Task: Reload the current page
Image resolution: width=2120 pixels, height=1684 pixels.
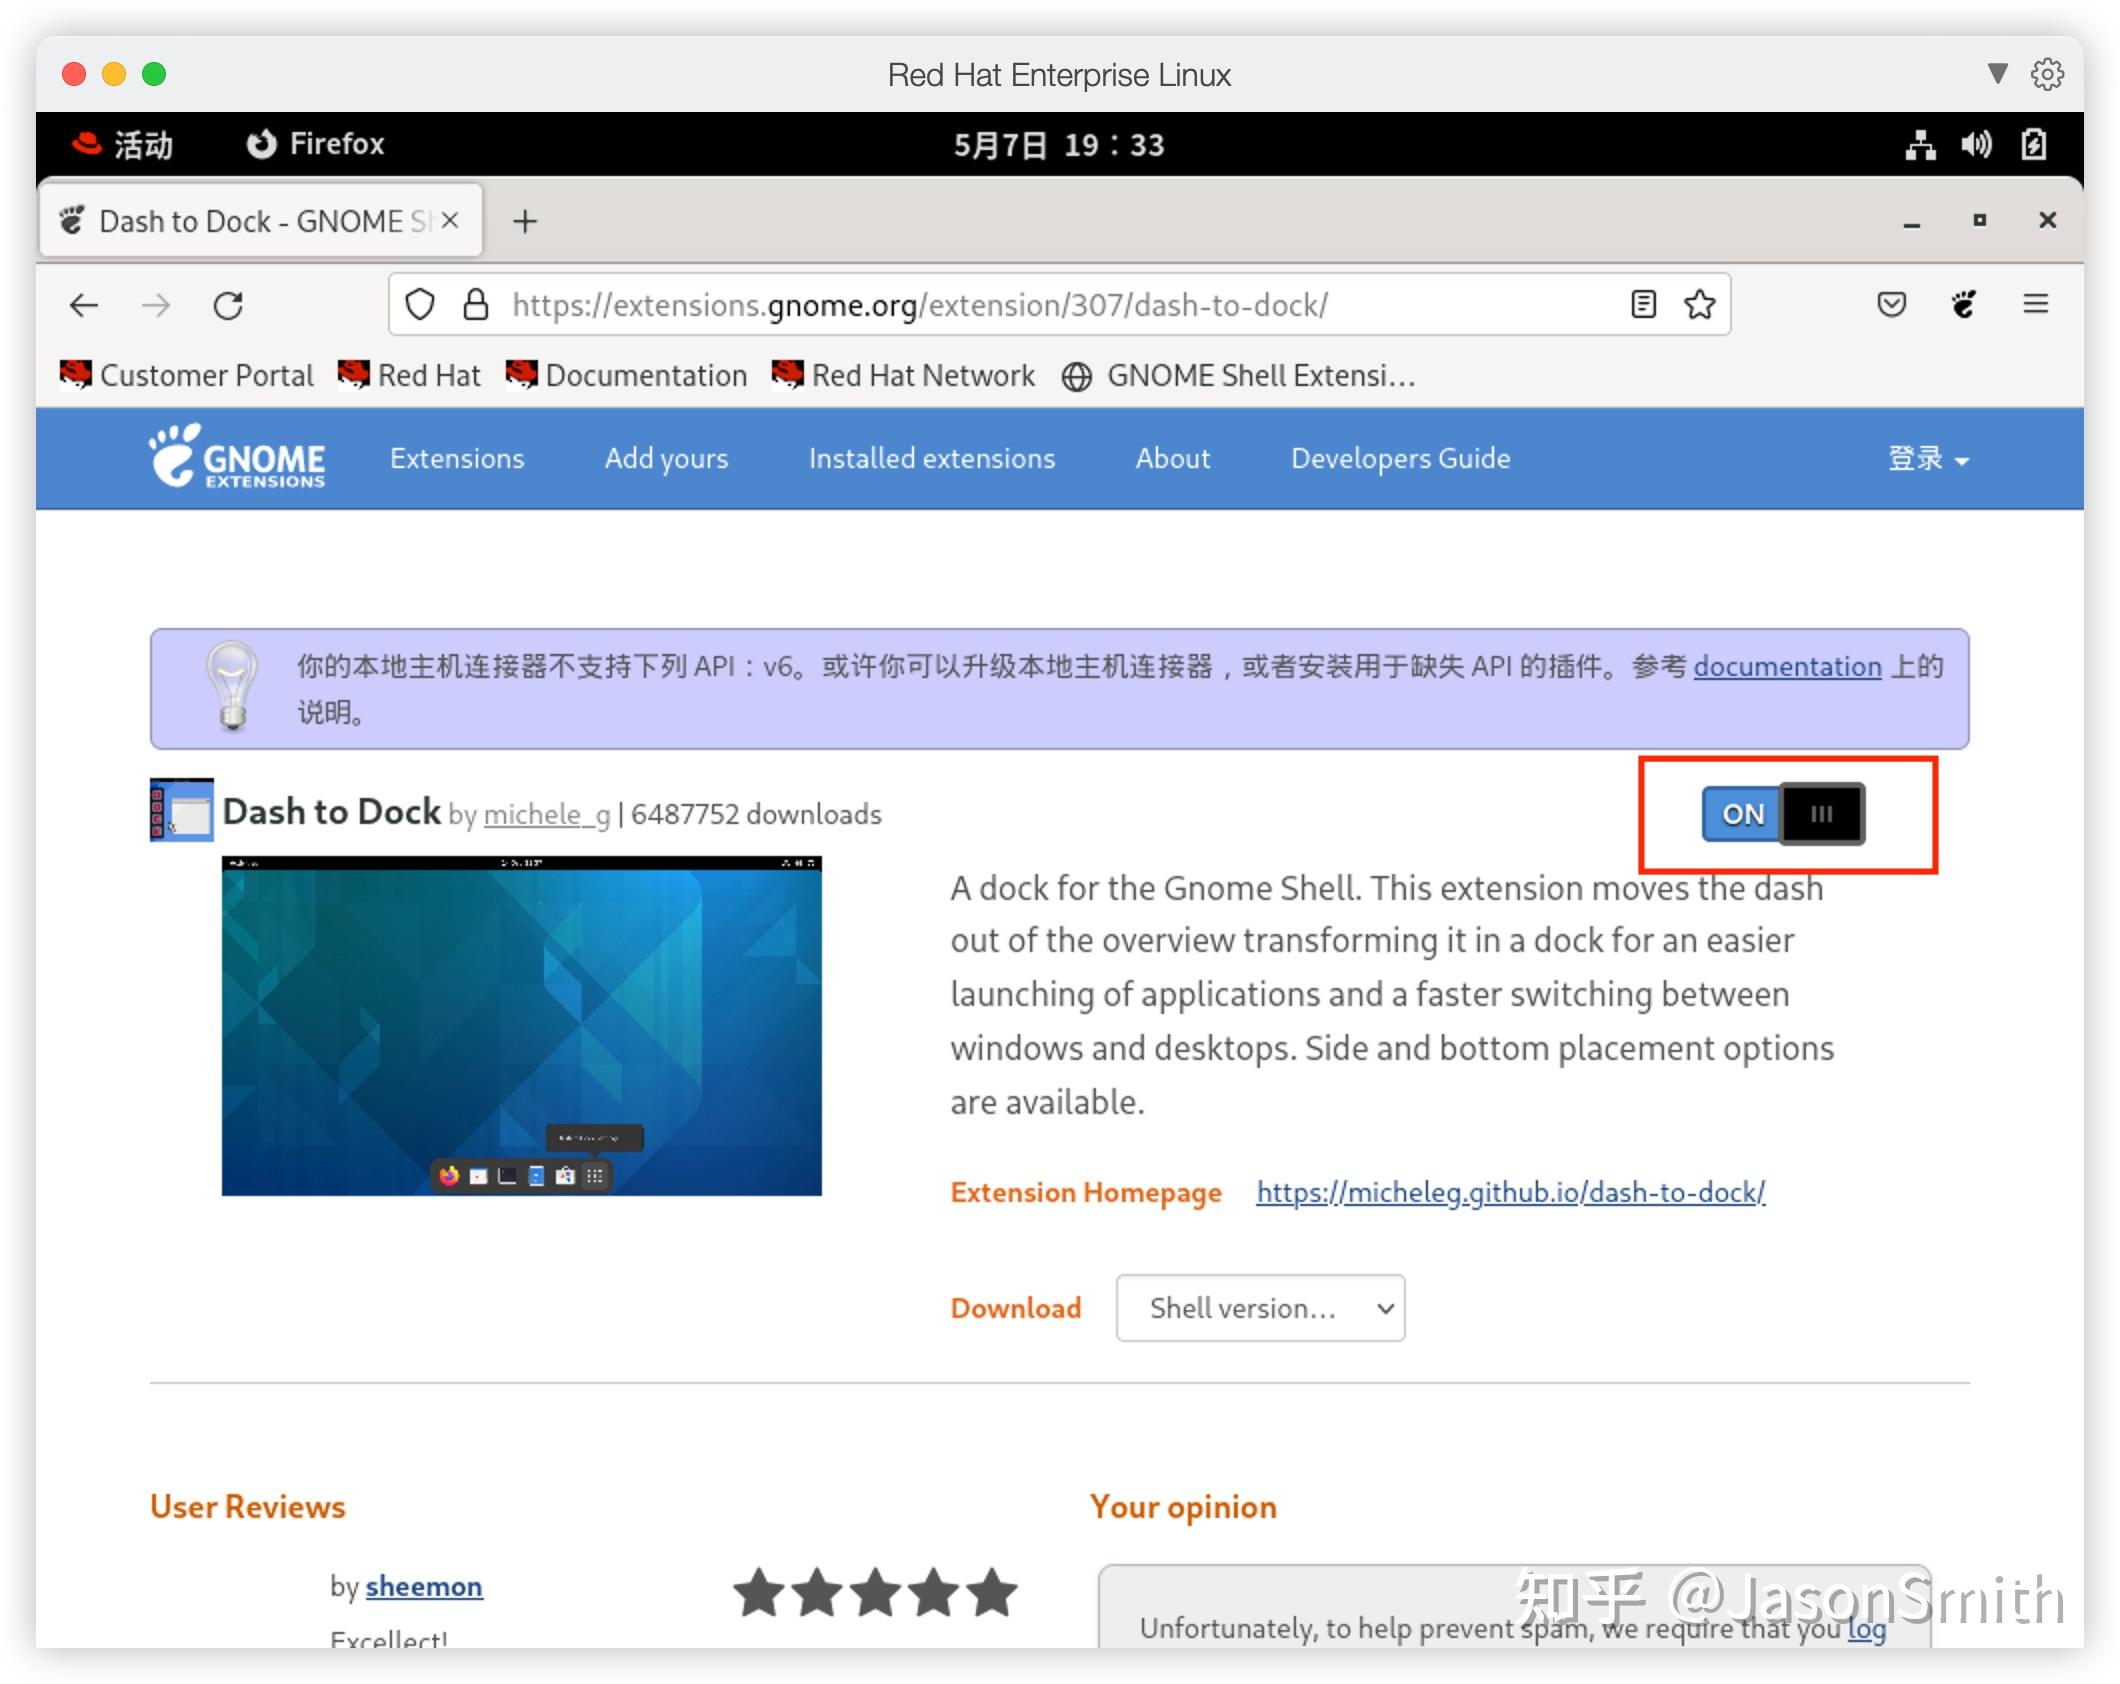Action: tap(229, 305)
